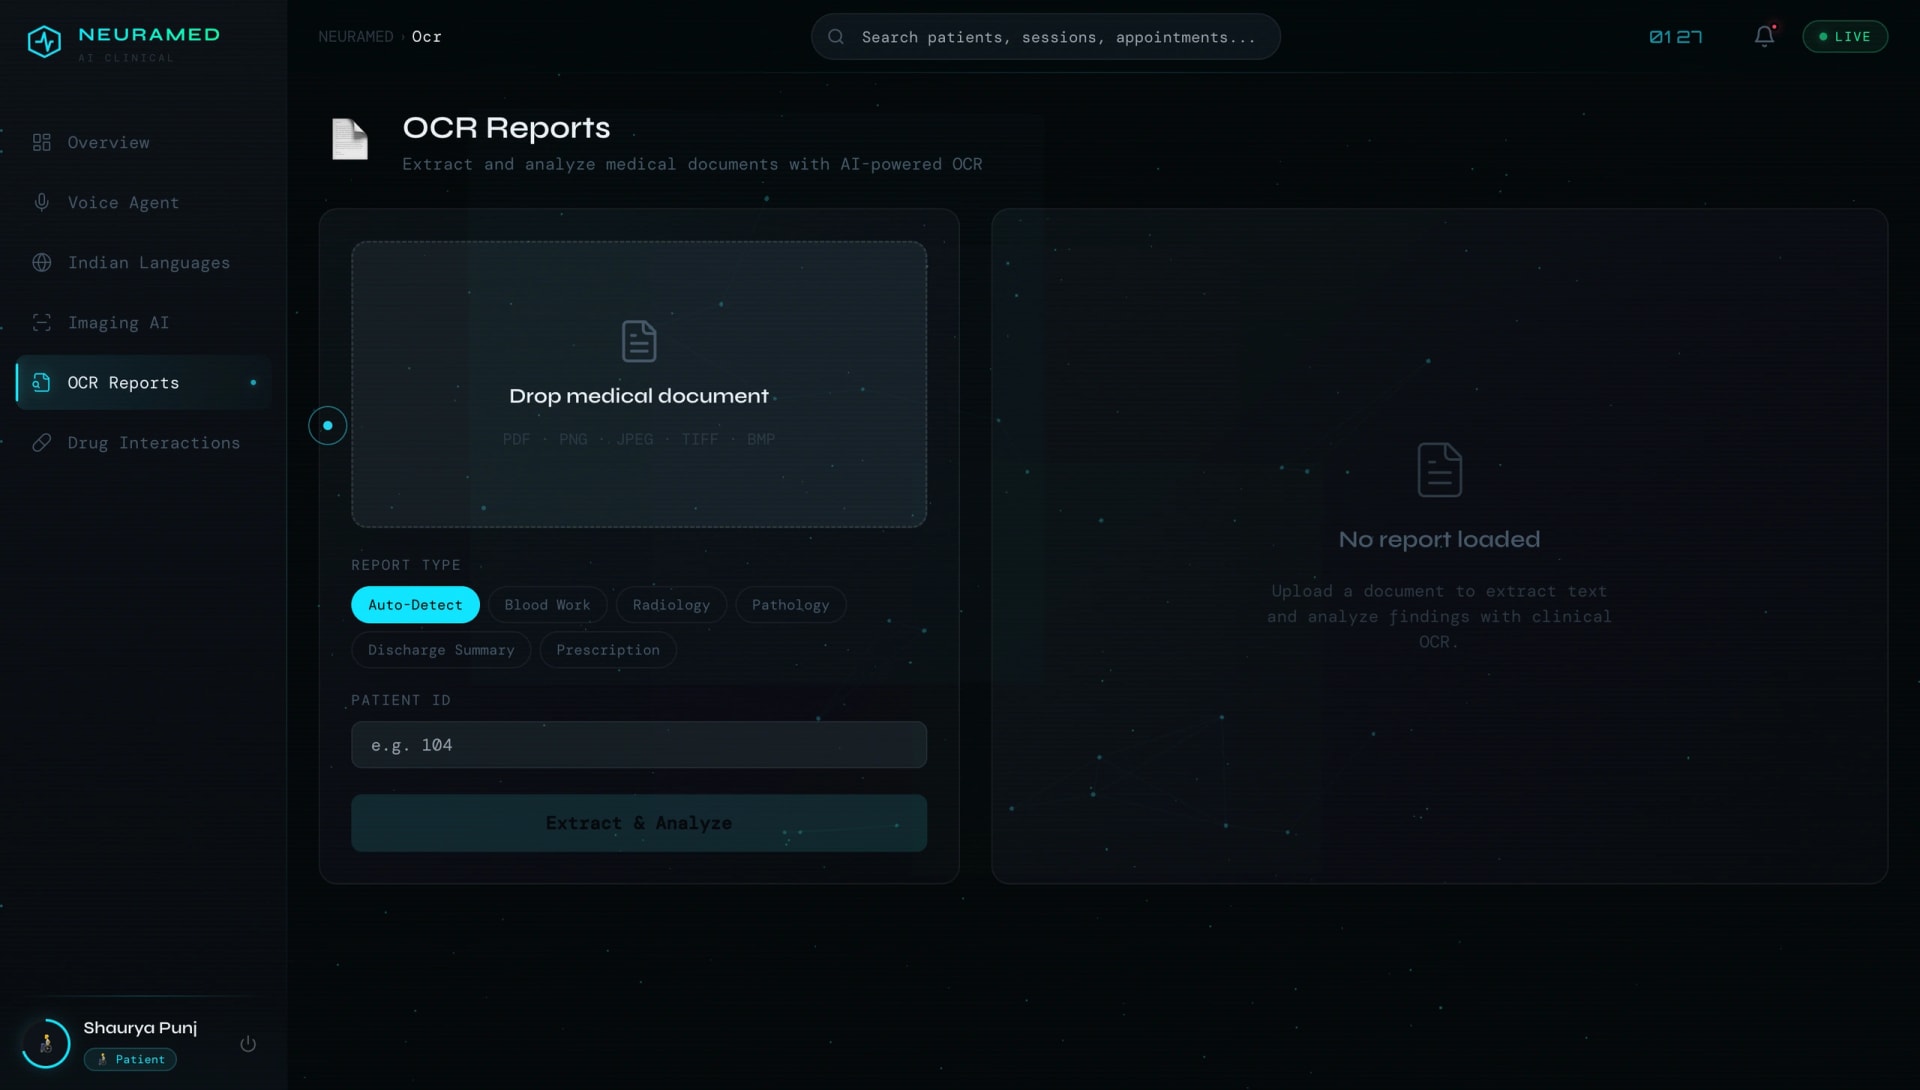The image size is (1920, 1090).
Task: Click the NEURAMED brand name text
Action: pyautogui.click(x=149, y=34)
